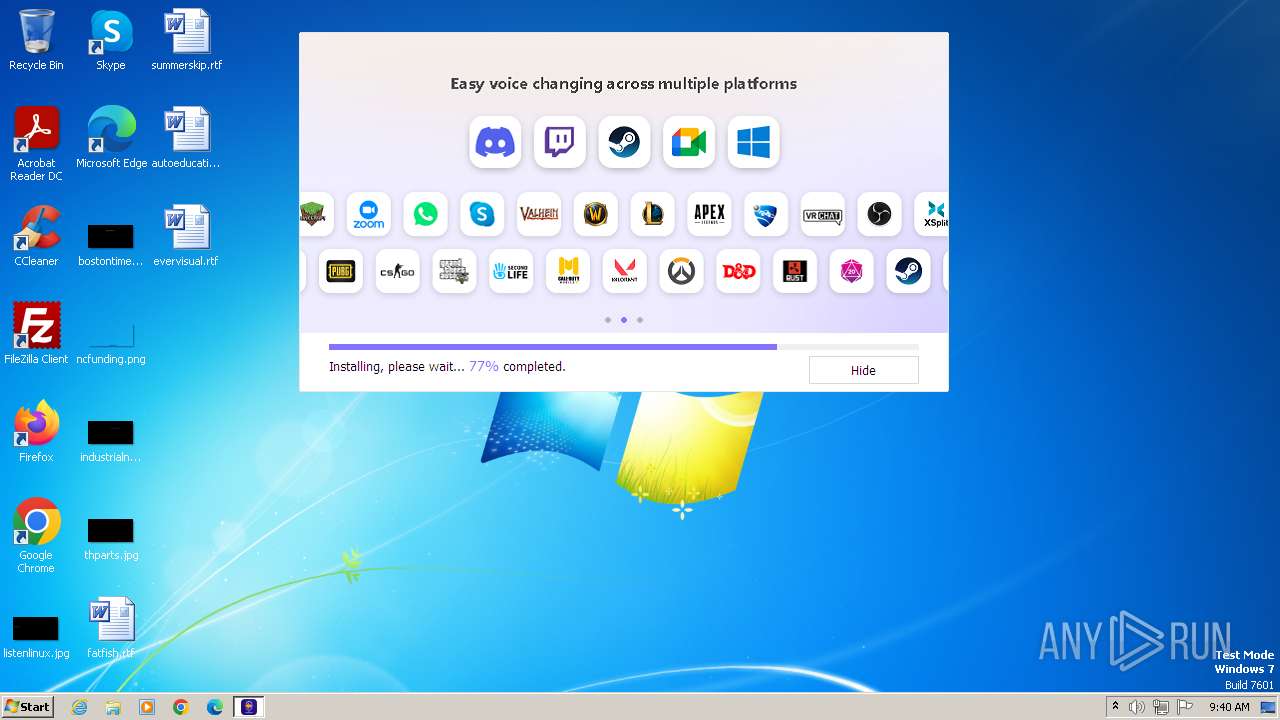Click the pink D20 dice icon
This screenshot has height=720, width=1280.
coord(852,271)
